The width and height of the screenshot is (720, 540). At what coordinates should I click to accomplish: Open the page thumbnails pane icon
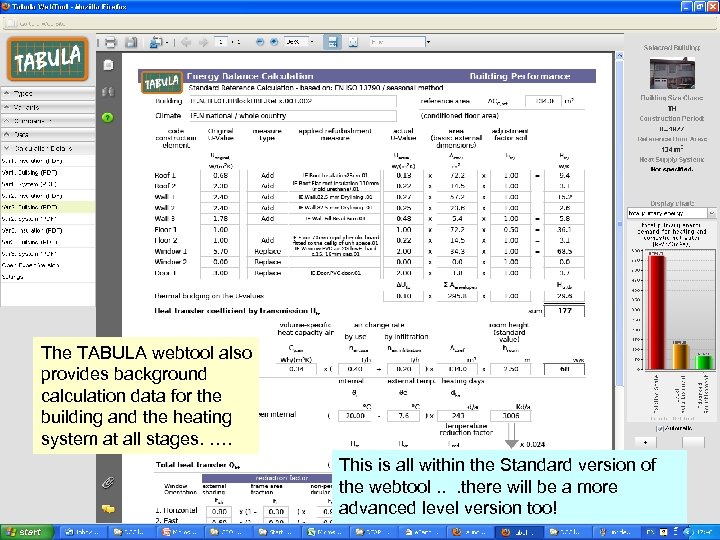(x=108, y=65)
